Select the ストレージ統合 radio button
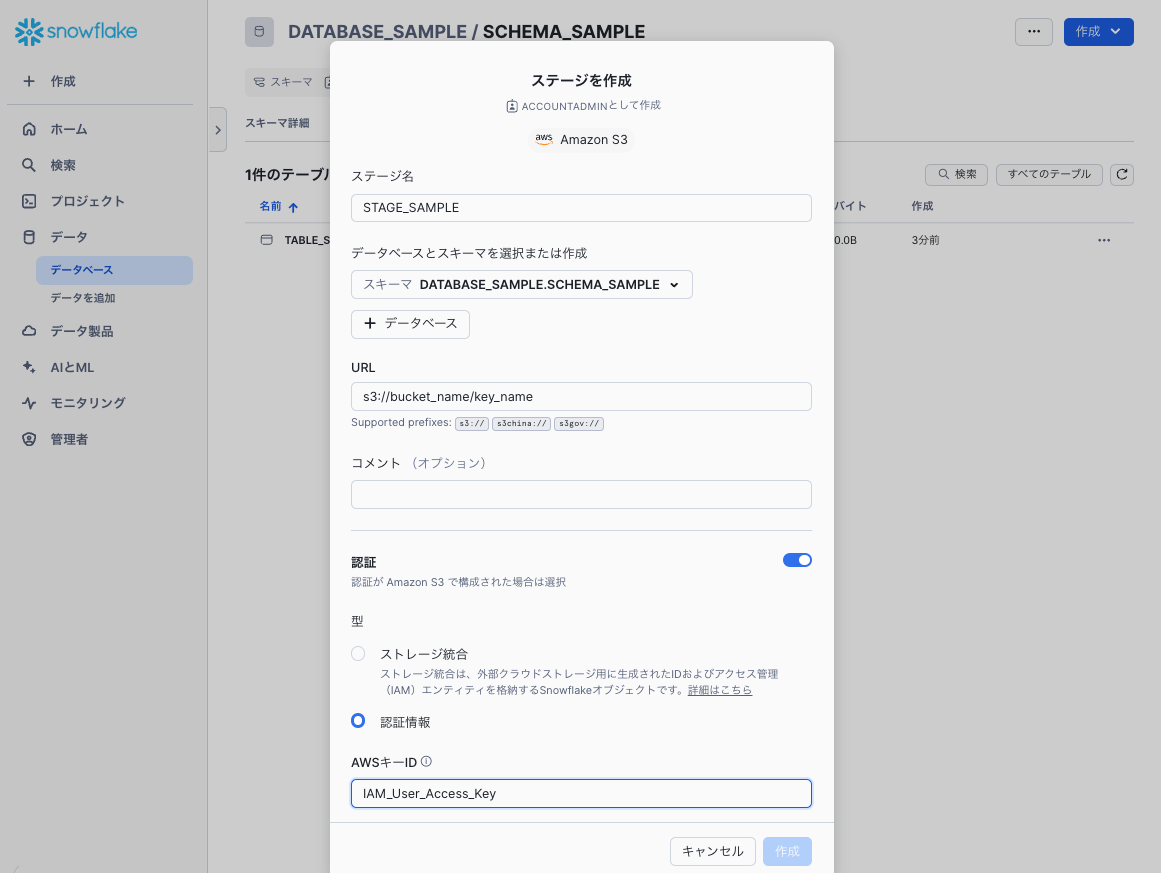The width and height of the screenshot is (1161, 873). pyautogui.click(x=358, y=653)
